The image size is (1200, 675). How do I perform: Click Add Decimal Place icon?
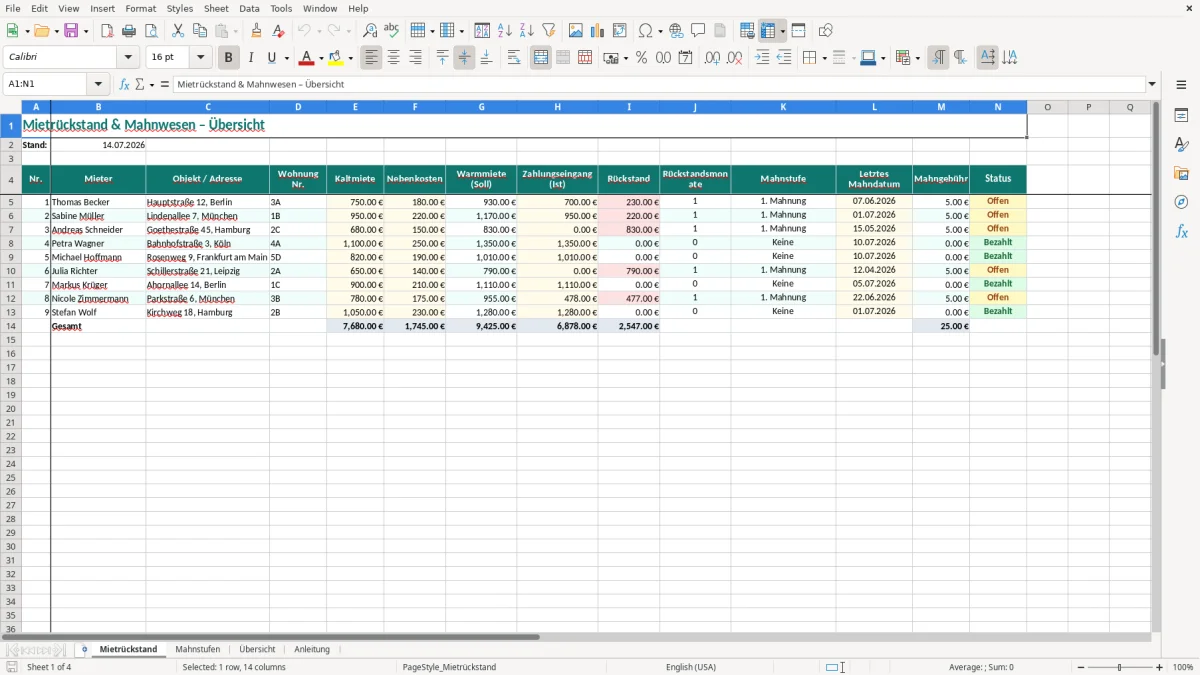point(712,58)
